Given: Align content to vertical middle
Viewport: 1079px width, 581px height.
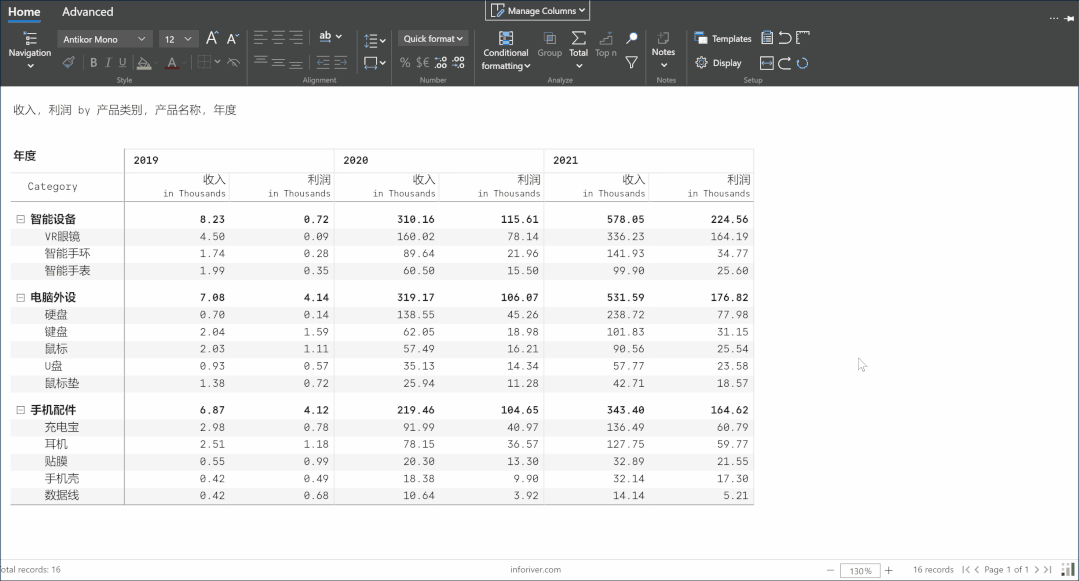Looking at the screenshot, I should pyautogui.click(x=278, y=63).
